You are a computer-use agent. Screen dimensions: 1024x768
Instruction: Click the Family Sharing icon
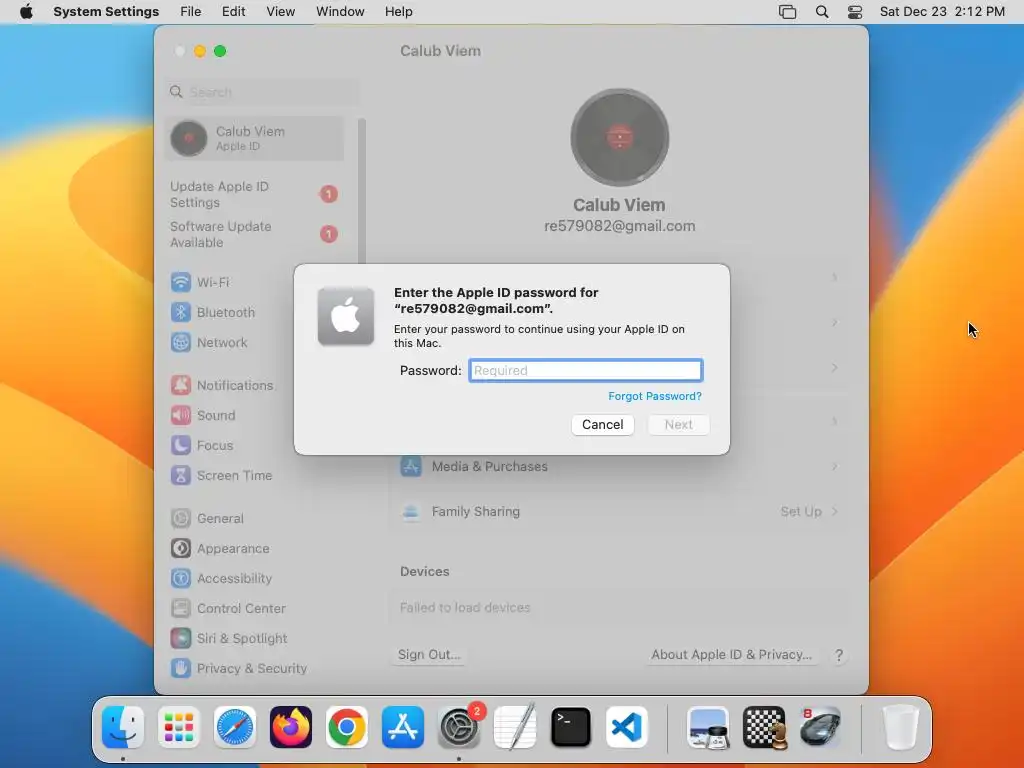tap(411, 511)
